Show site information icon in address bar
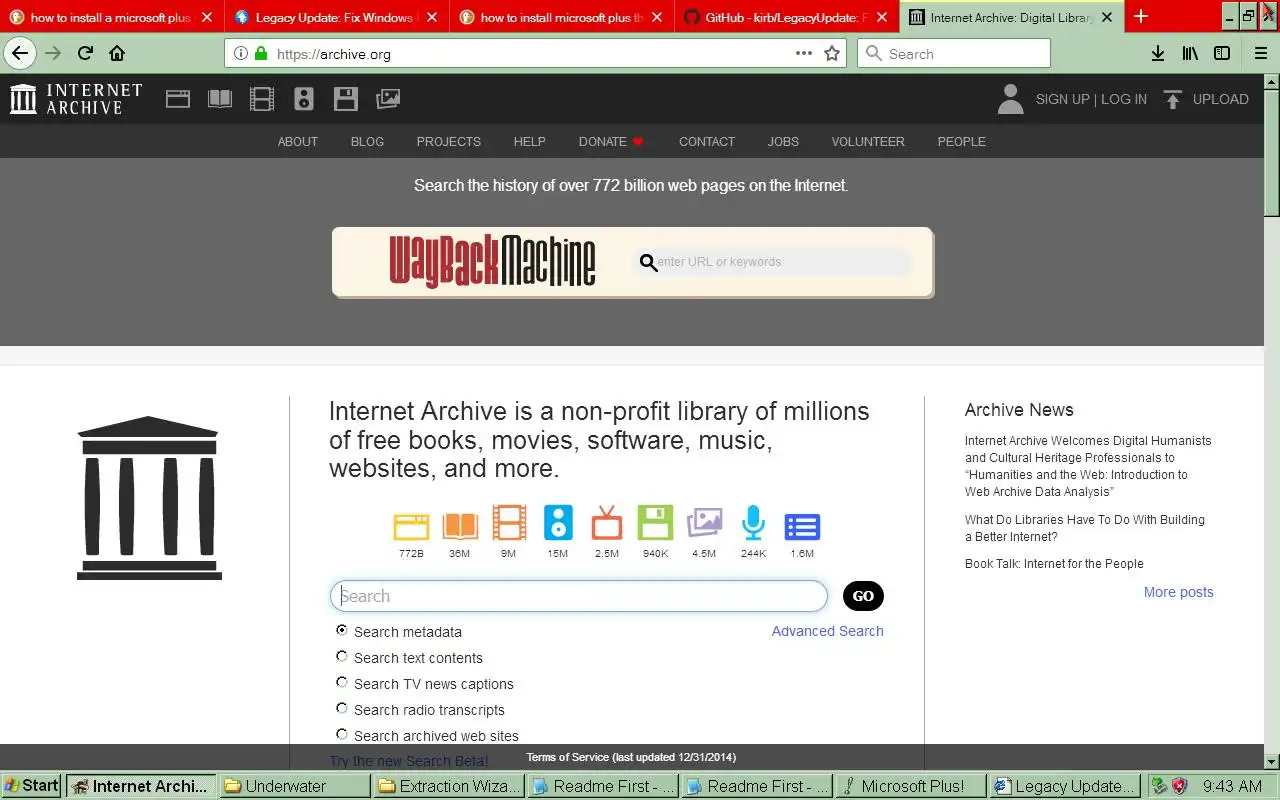1280x800 pixels. pyautogui.click(x=240, y=54)
